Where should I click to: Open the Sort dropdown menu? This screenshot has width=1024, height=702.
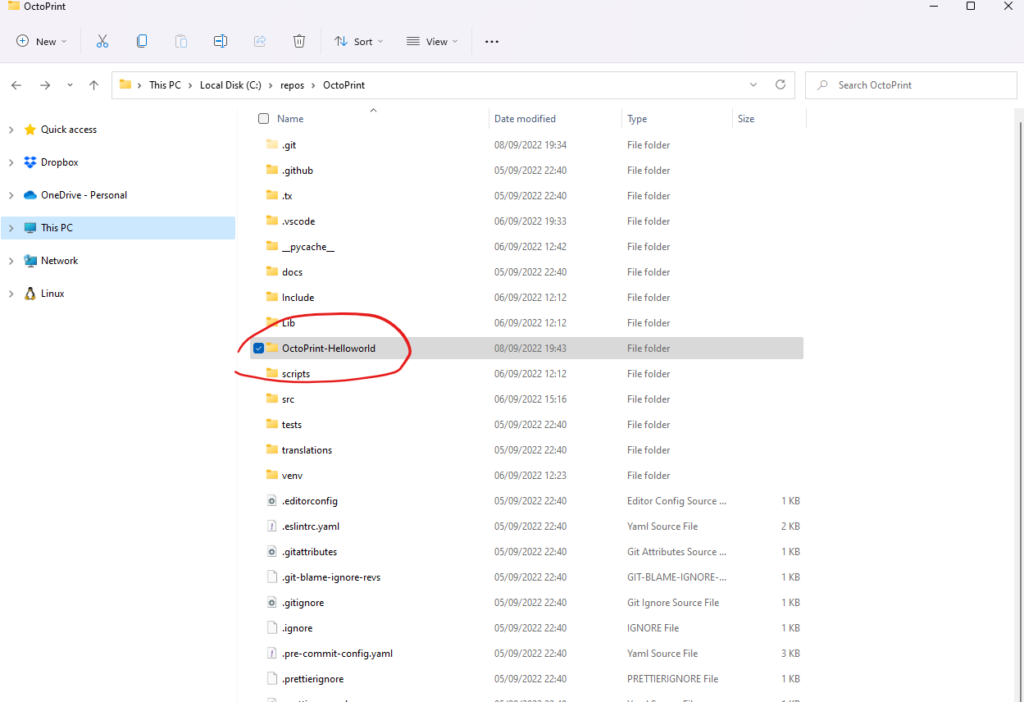359,41
